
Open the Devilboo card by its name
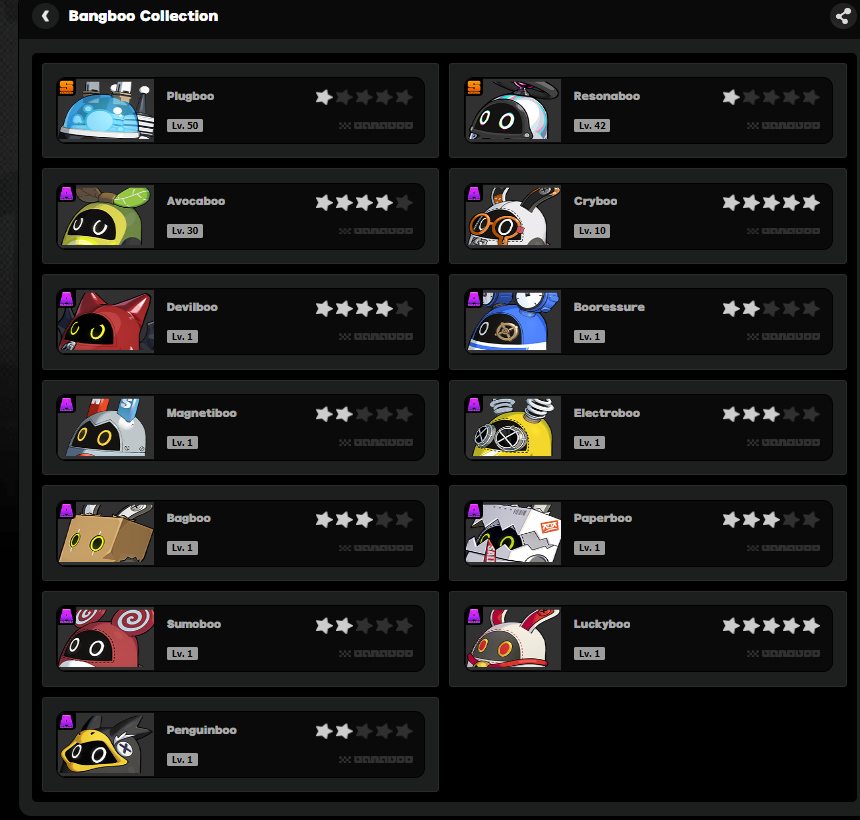(x=192, y=307)
